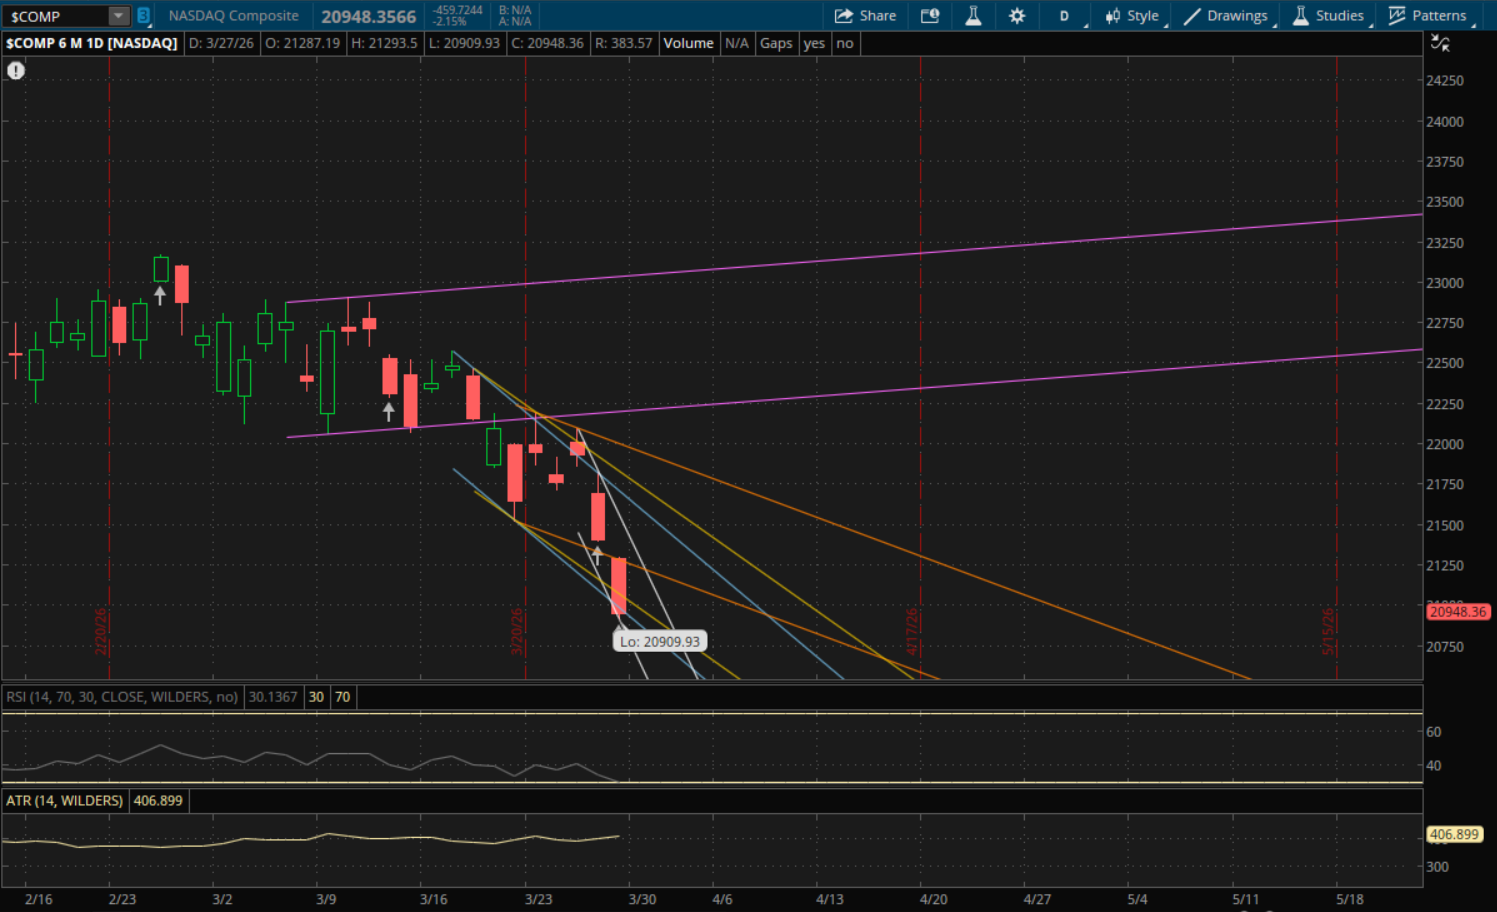Expand the Drawings menu
Screen dimensions: 1497x912
tap(1226, 16)
